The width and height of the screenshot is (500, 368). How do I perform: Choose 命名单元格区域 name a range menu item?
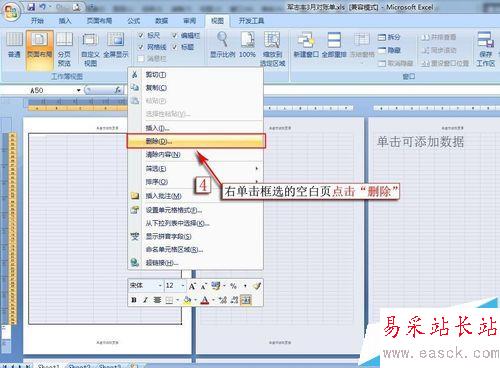click(196, 249)
